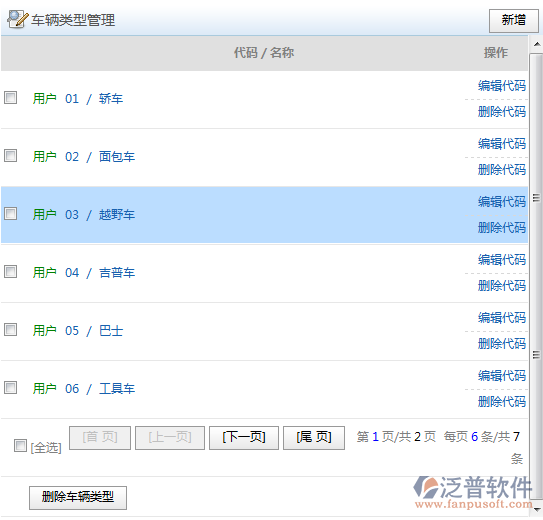The width and height of the screenshot is (543, 520).
Task: Click the scrollbar down arrow
Action: 536,510
